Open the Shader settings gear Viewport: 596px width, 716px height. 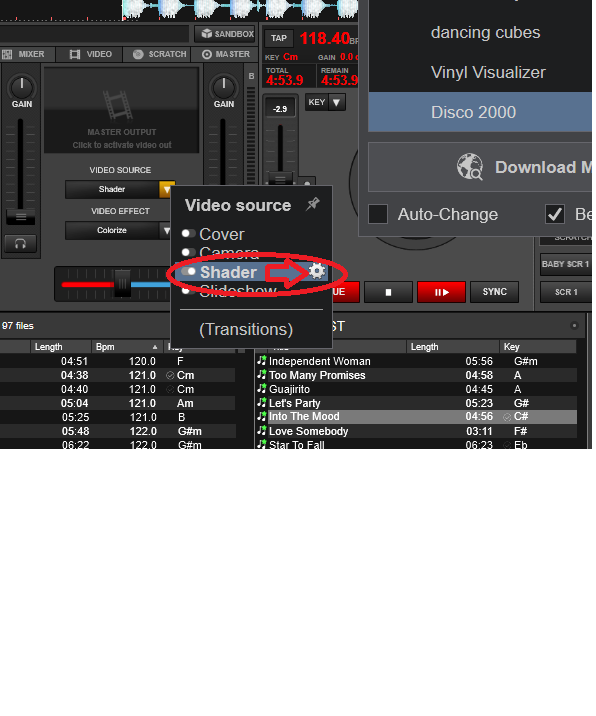[x=317, y=271]
